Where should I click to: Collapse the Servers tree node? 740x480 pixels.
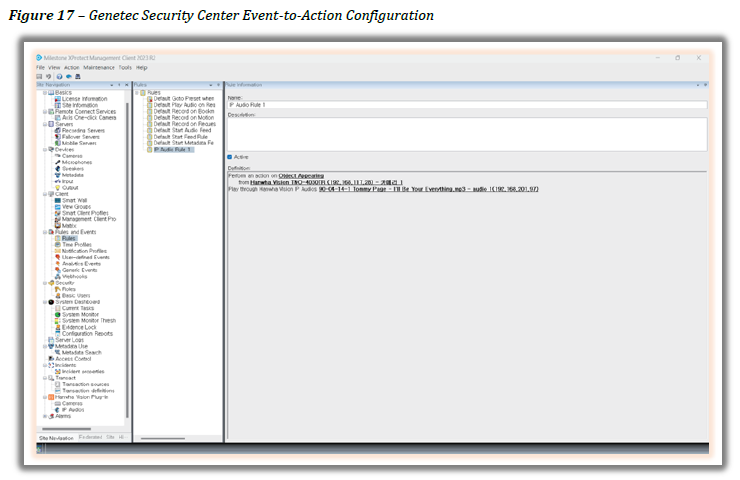coord(45,124)
